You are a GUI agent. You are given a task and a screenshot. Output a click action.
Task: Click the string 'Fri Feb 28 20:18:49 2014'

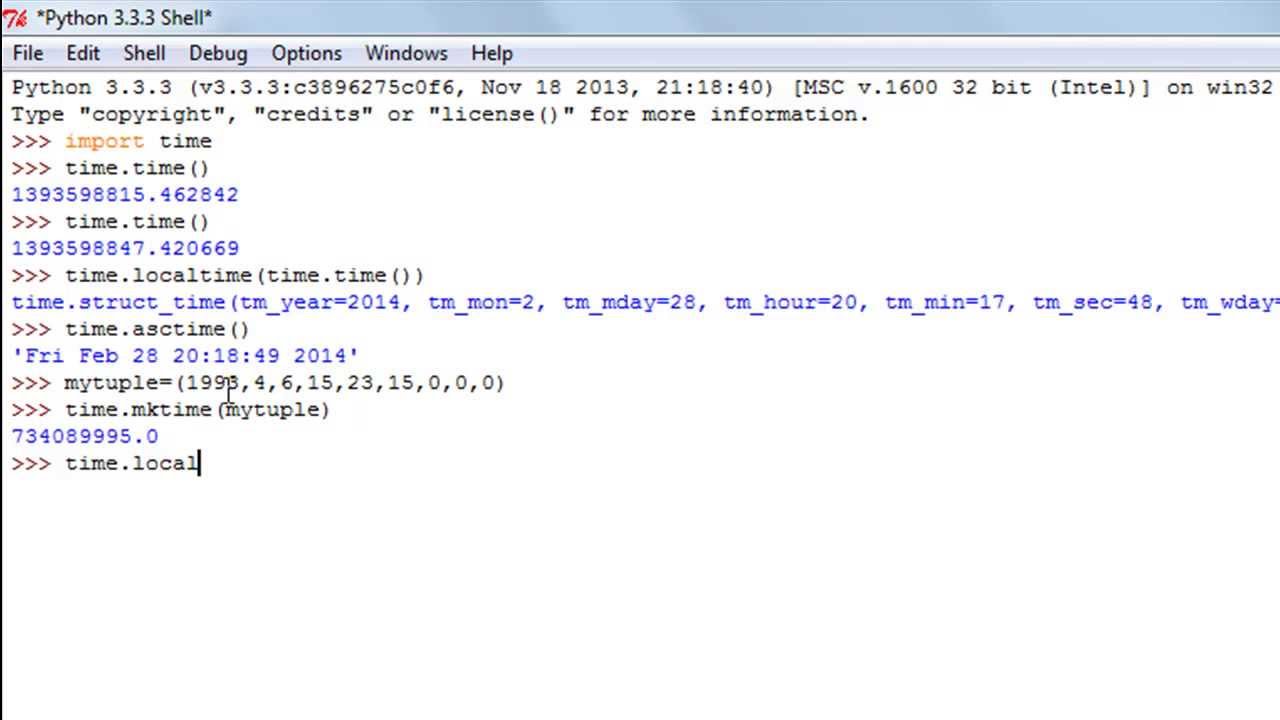[x=185, y=356]
